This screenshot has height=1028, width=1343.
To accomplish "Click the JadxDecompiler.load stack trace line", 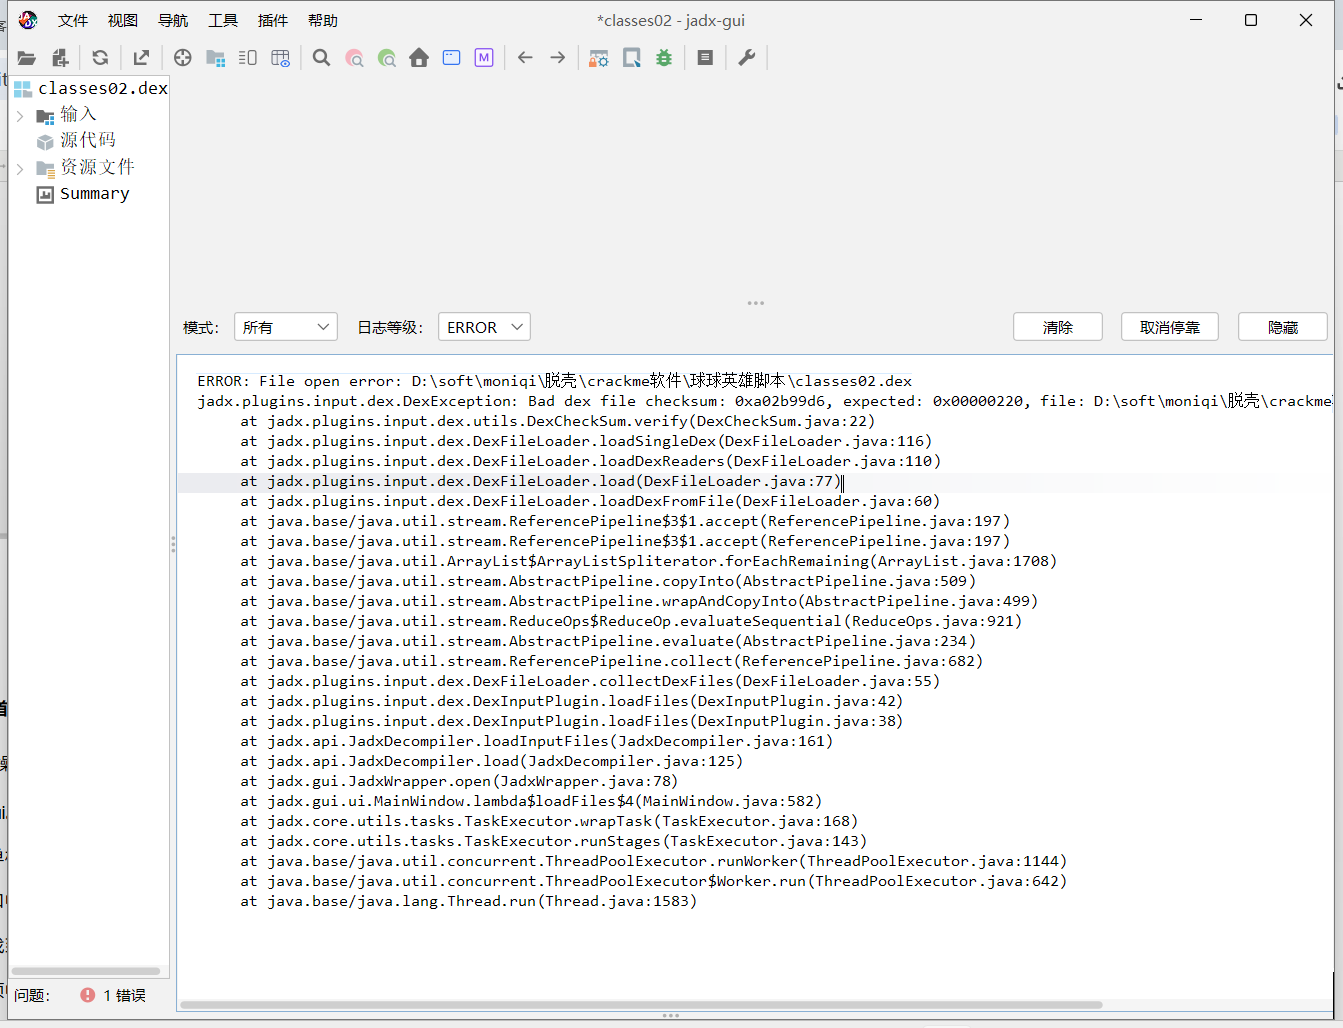I will pos(491,761).
